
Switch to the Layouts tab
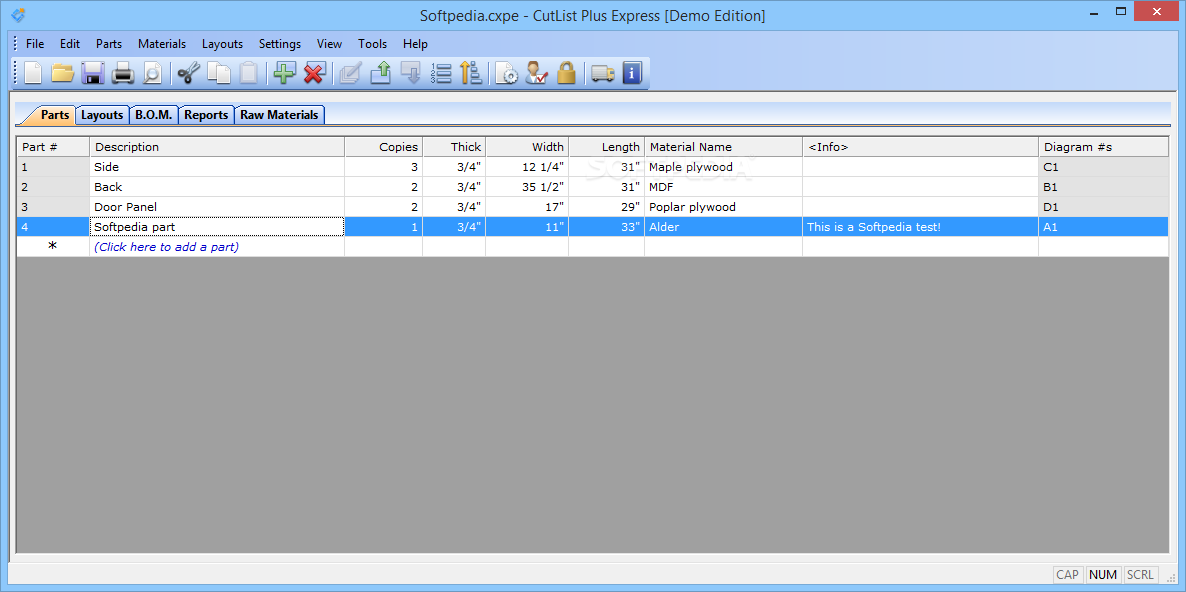(x=102, y=115)
